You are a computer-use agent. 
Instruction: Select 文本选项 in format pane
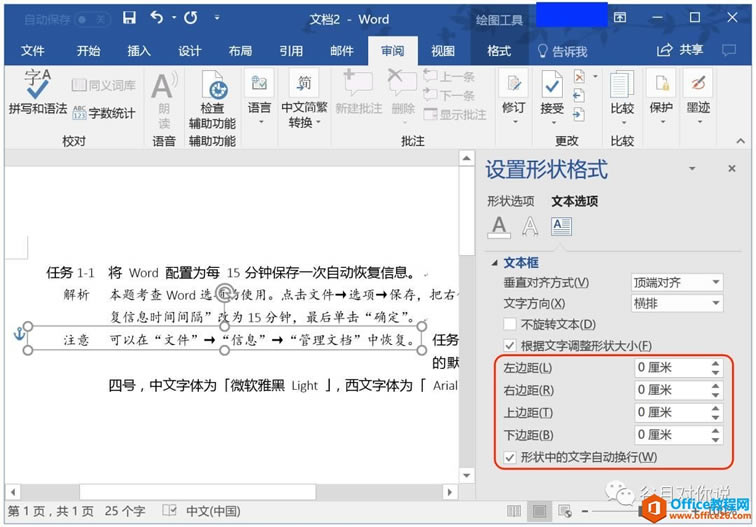click(575, 201)
